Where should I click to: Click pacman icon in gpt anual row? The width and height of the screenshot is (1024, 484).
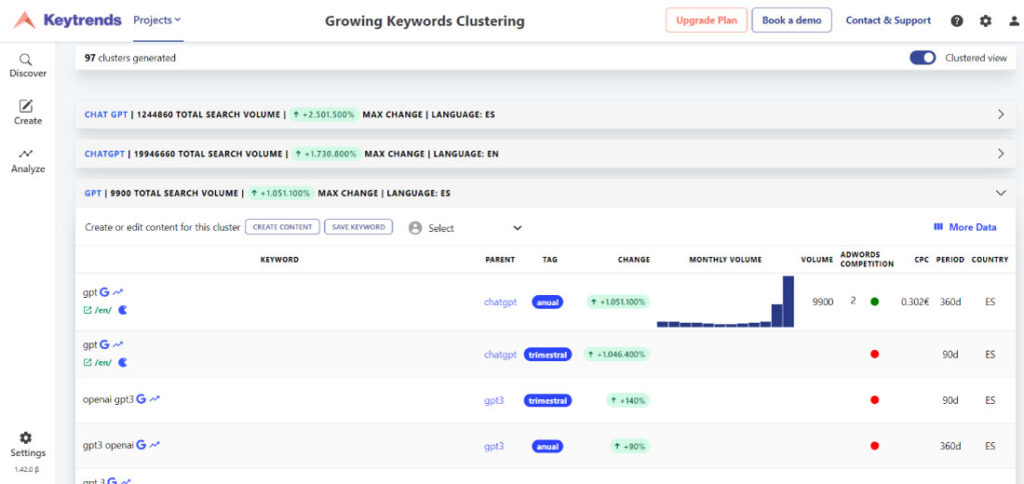click(123, 310)
